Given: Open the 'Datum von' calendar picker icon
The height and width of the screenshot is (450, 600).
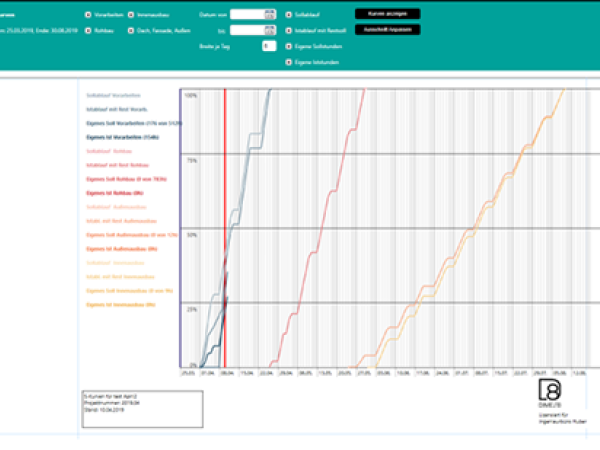Looking at the screenshot, I should click(270, 15).
